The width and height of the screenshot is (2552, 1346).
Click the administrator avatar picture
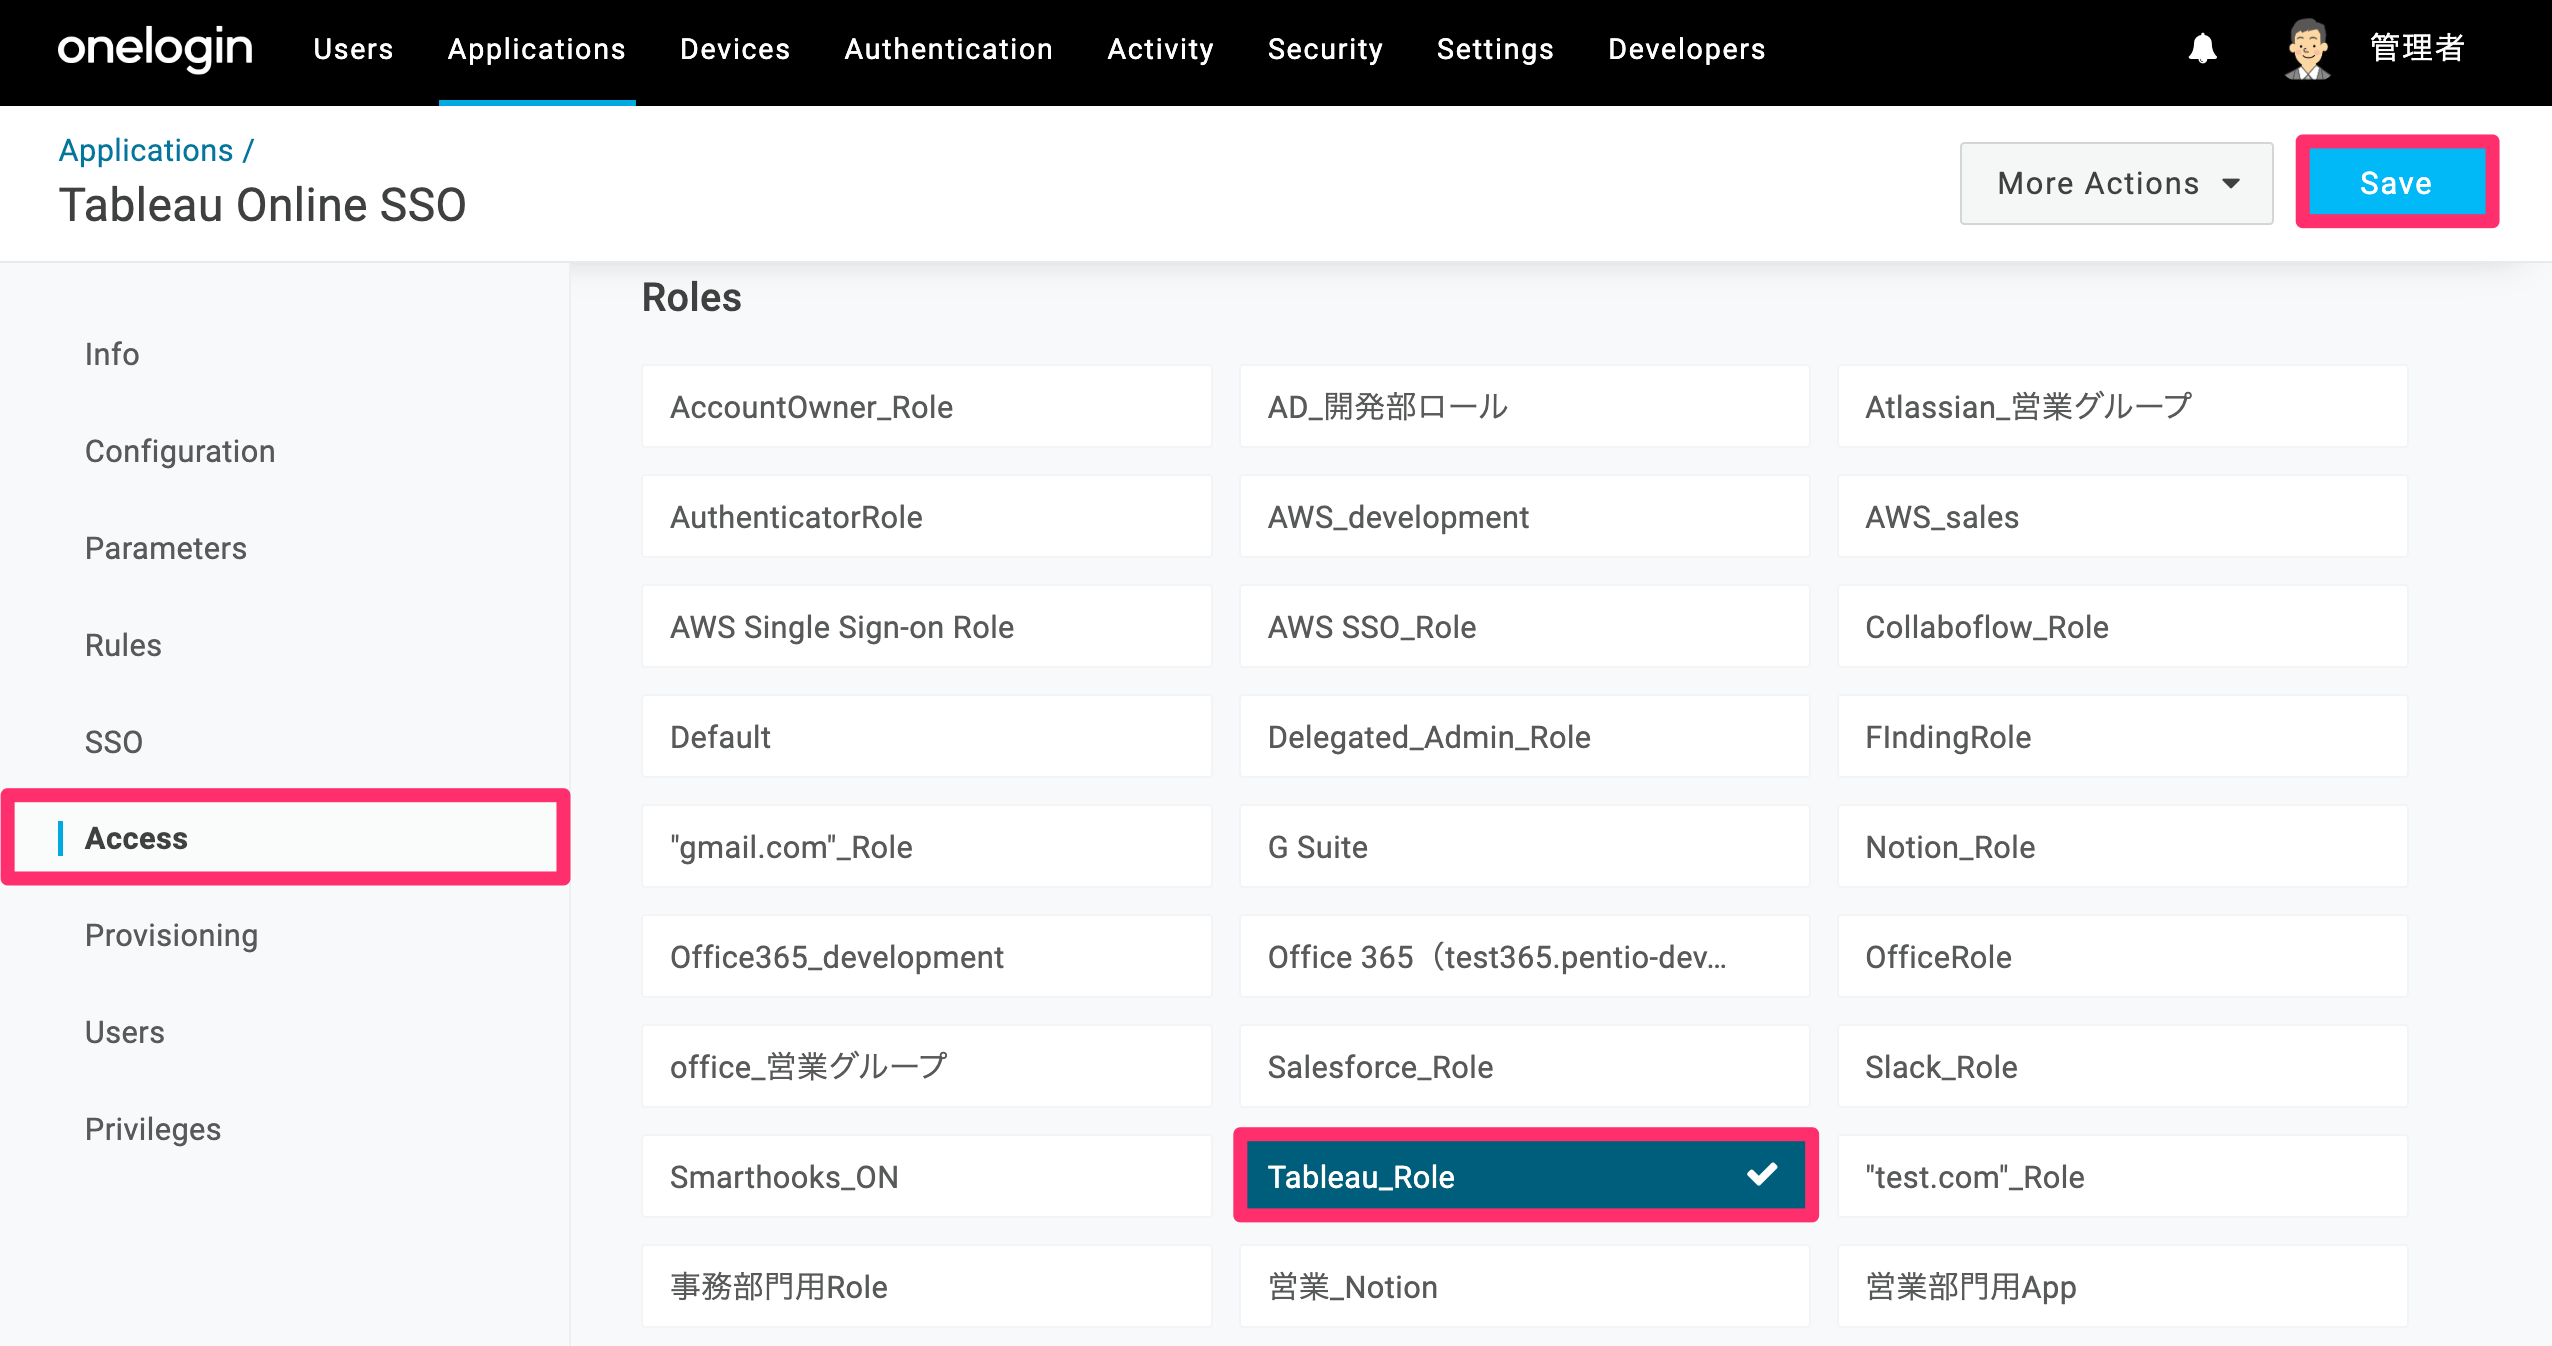pyautogui.click(x=2307, y=48)
